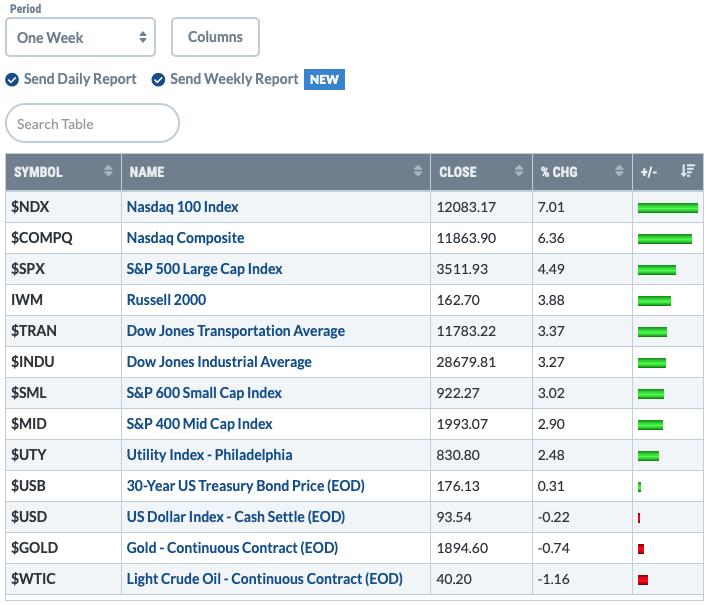
Task: Click the percent change value -0.74
Action: [x=553, y=548]
